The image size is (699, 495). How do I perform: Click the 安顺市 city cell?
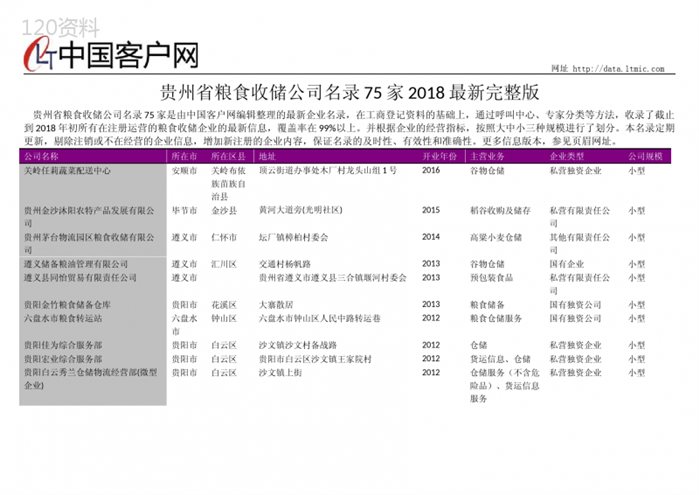click(185, 170)
